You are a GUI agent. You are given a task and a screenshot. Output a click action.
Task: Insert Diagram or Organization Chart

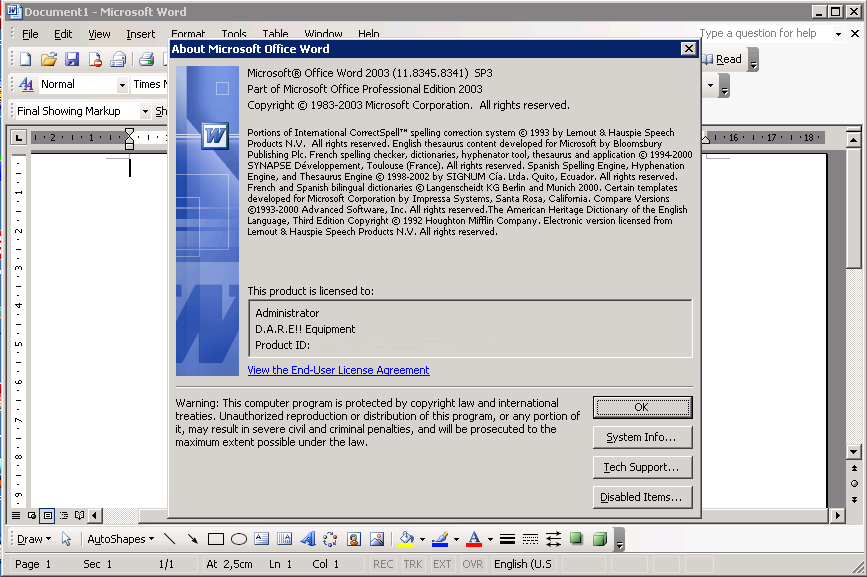point(330,539)
